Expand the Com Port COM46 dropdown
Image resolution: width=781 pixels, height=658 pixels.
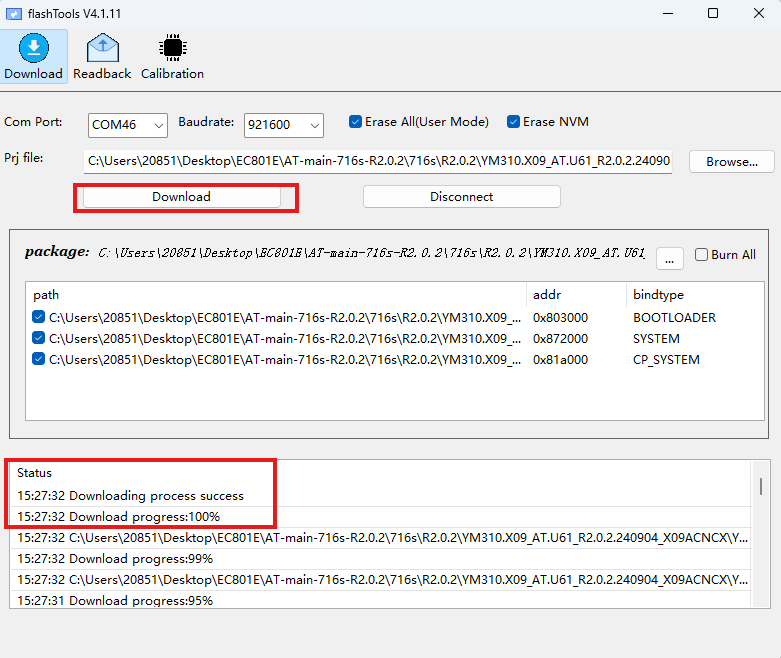pyautogui.click(x=128, y=125)
